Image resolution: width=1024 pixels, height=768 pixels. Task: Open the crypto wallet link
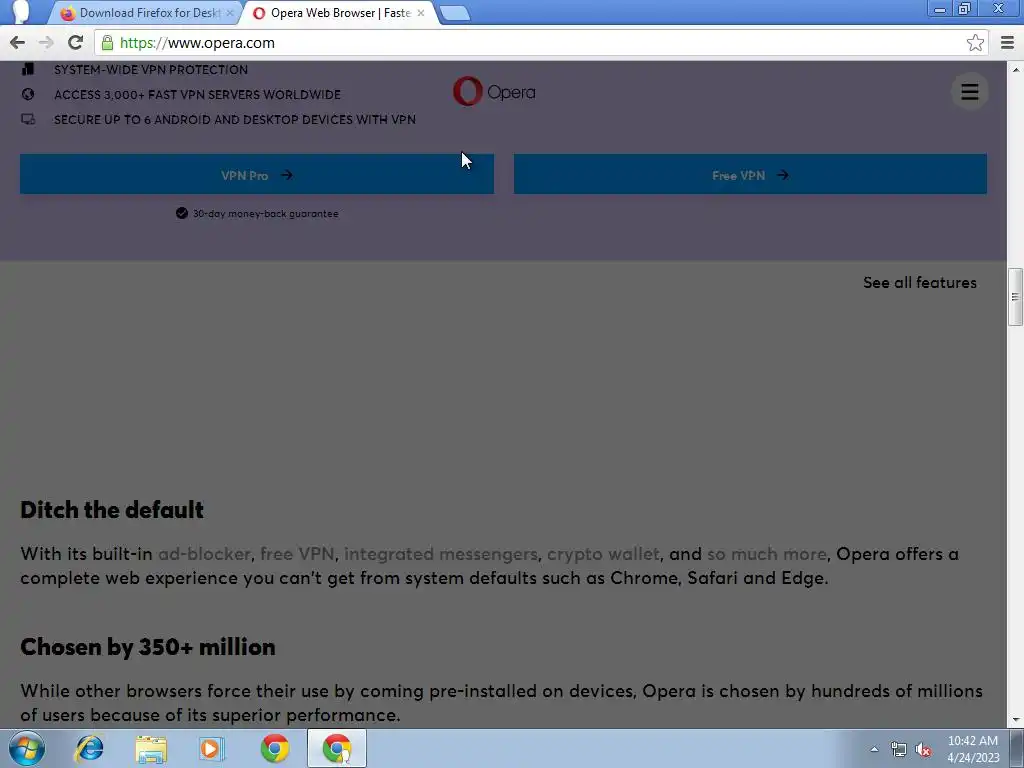coord(603,554)
